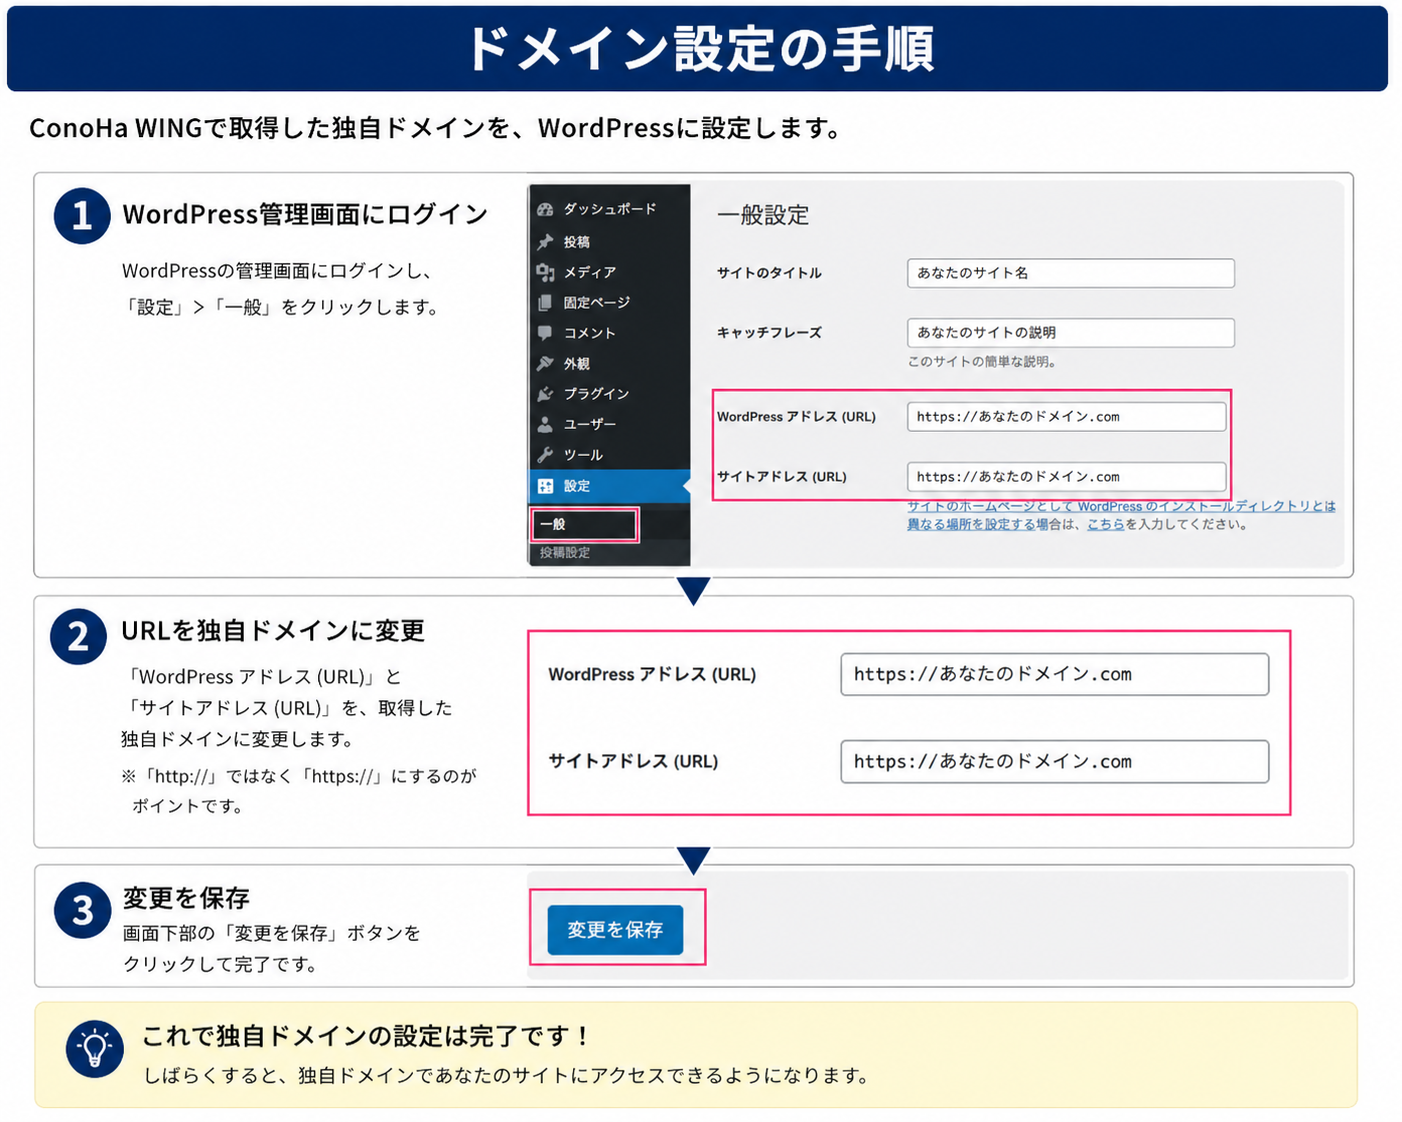Image resolution: width=1402 pixels, height=1122 pixels.
Task: Select the 設定 menu label
Action: pyautogui.click(x=577, y=486)
